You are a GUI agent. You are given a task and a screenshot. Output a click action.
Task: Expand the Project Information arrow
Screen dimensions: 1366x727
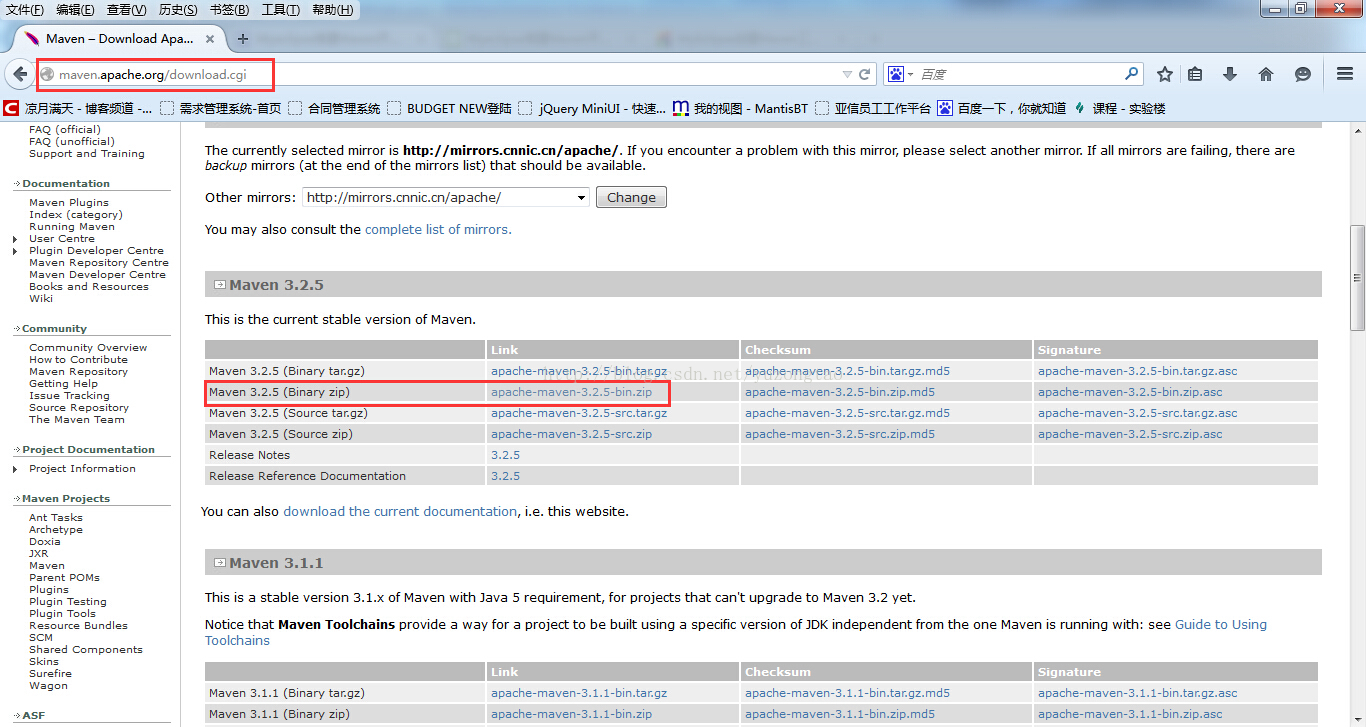click(x=15, y=469)
